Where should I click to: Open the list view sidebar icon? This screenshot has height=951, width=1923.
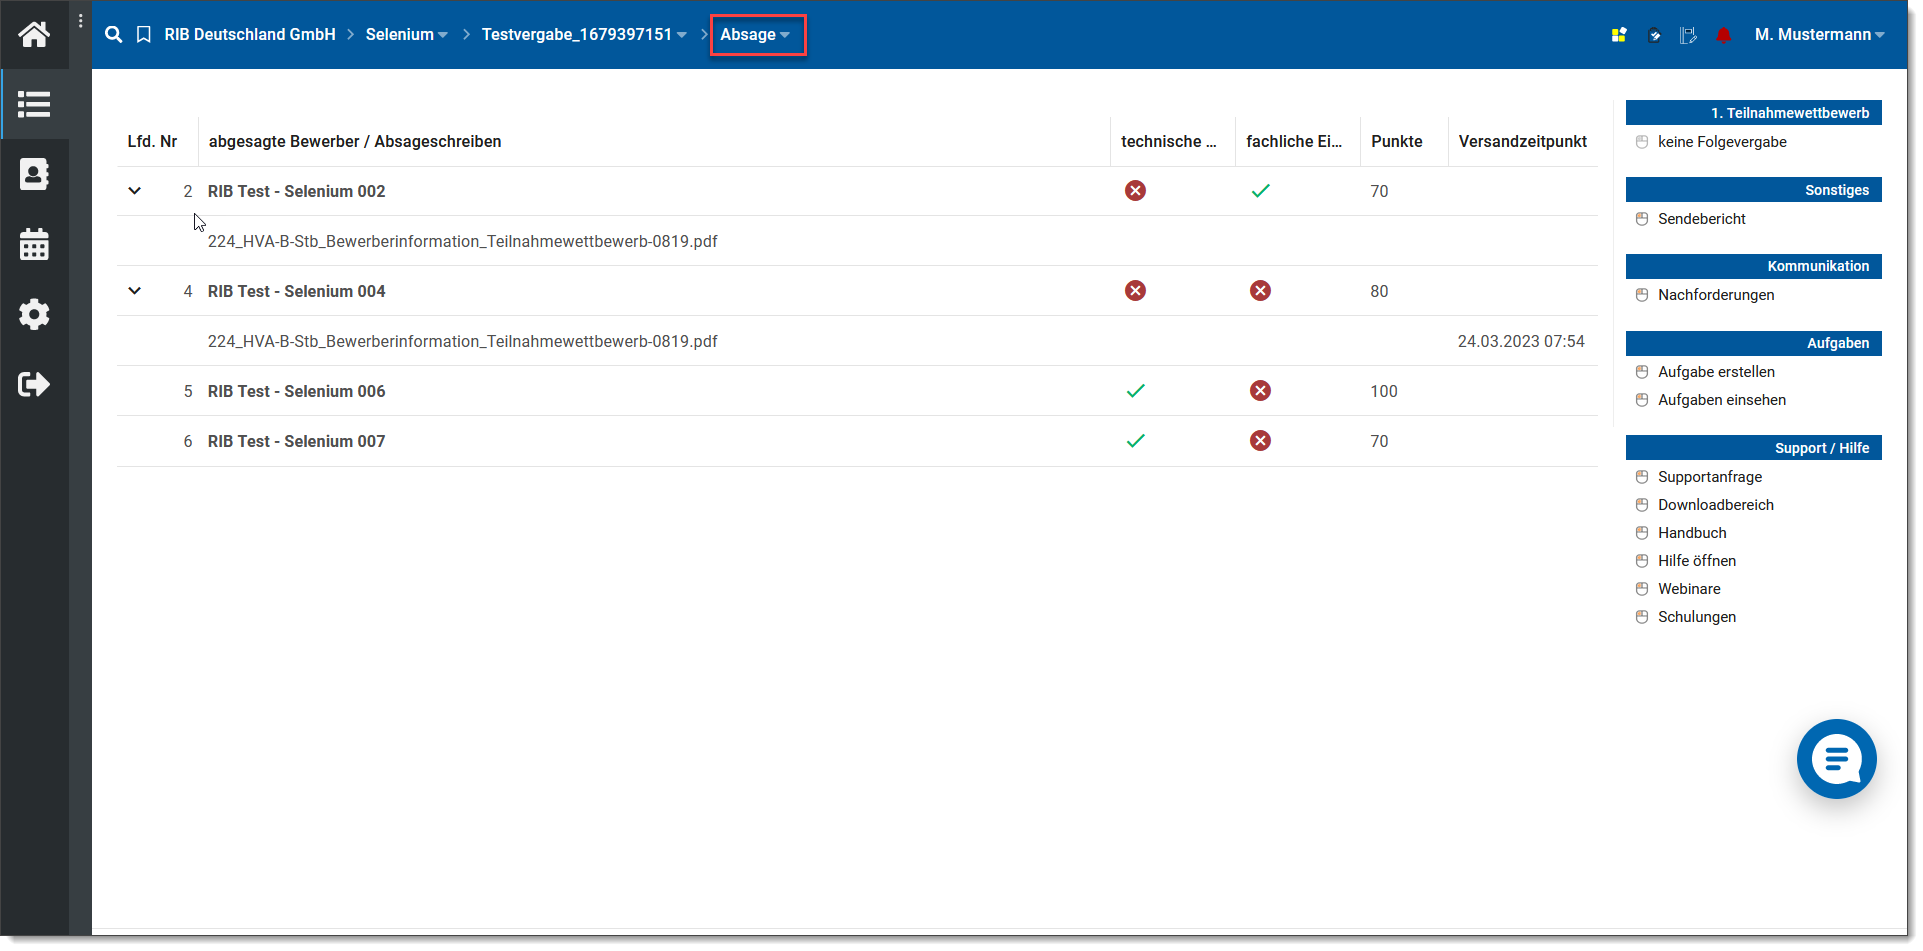tap(34, 104)
